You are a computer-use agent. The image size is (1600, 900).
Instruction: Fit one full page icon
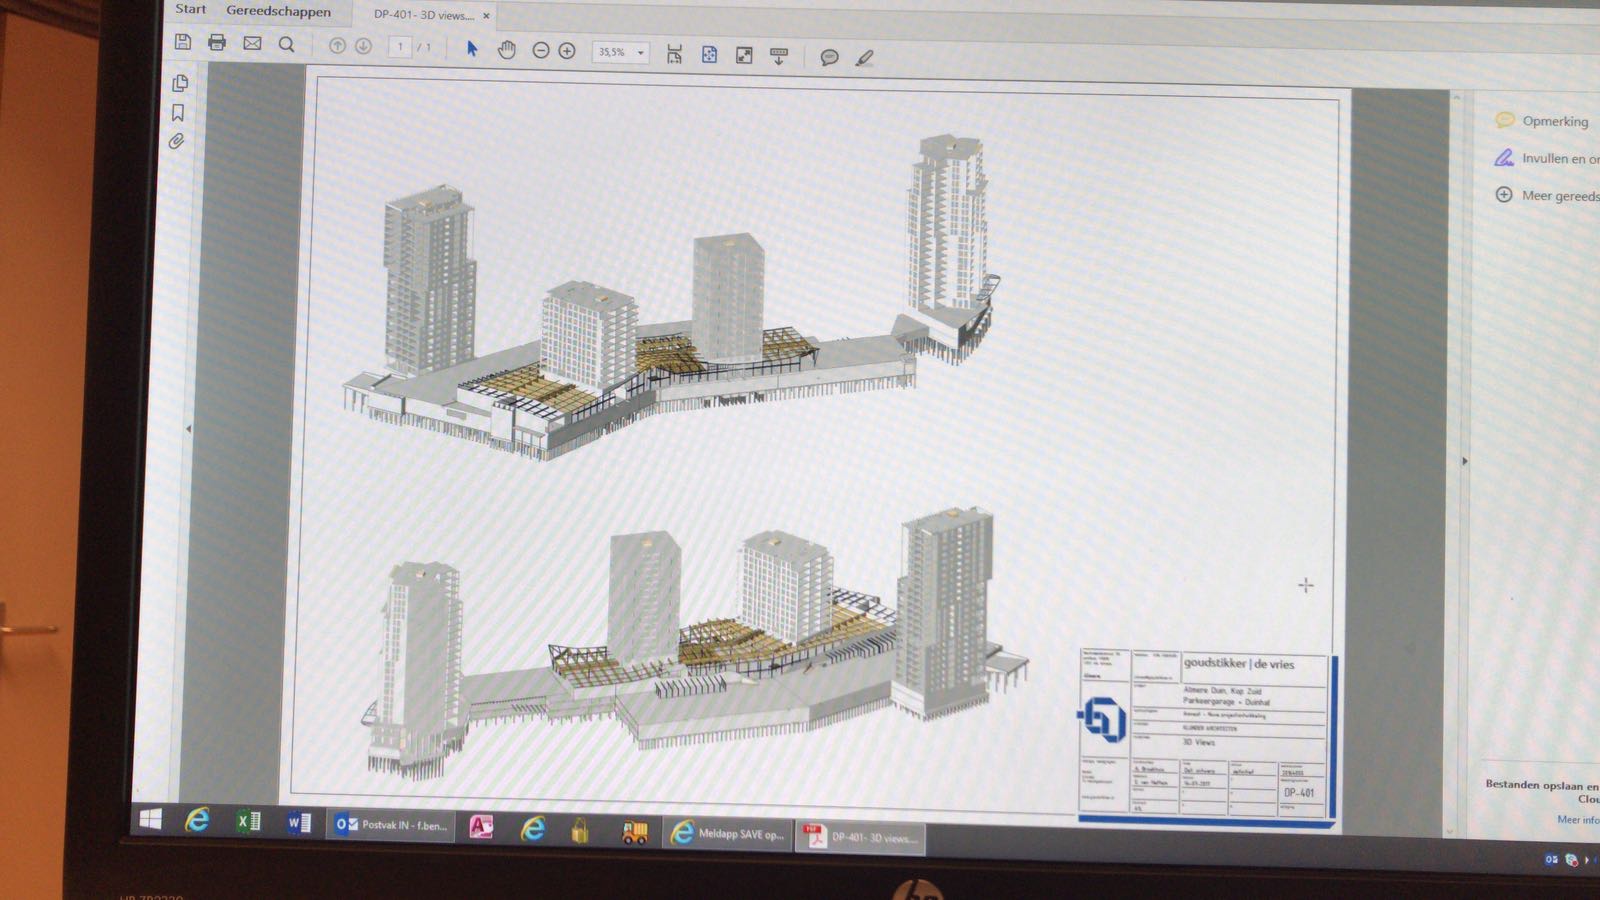click(709, 55)
